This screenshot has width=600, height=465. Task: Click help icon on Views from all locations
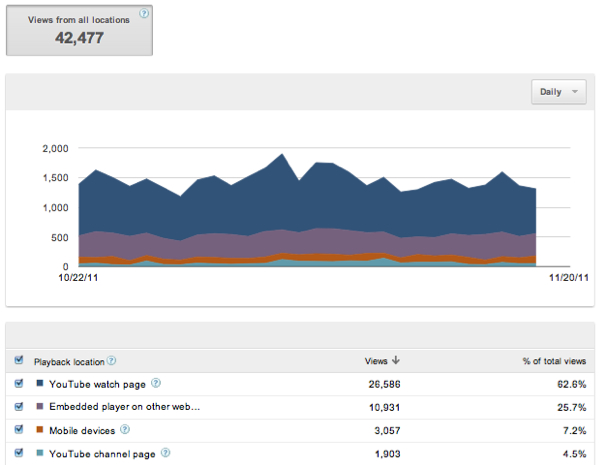point(144,14)
